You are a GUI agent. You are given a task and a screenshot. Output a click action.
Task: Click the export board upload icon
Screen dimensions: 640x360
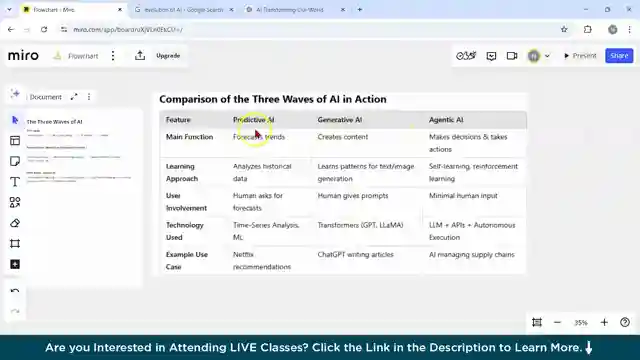[x=140, y=56]
